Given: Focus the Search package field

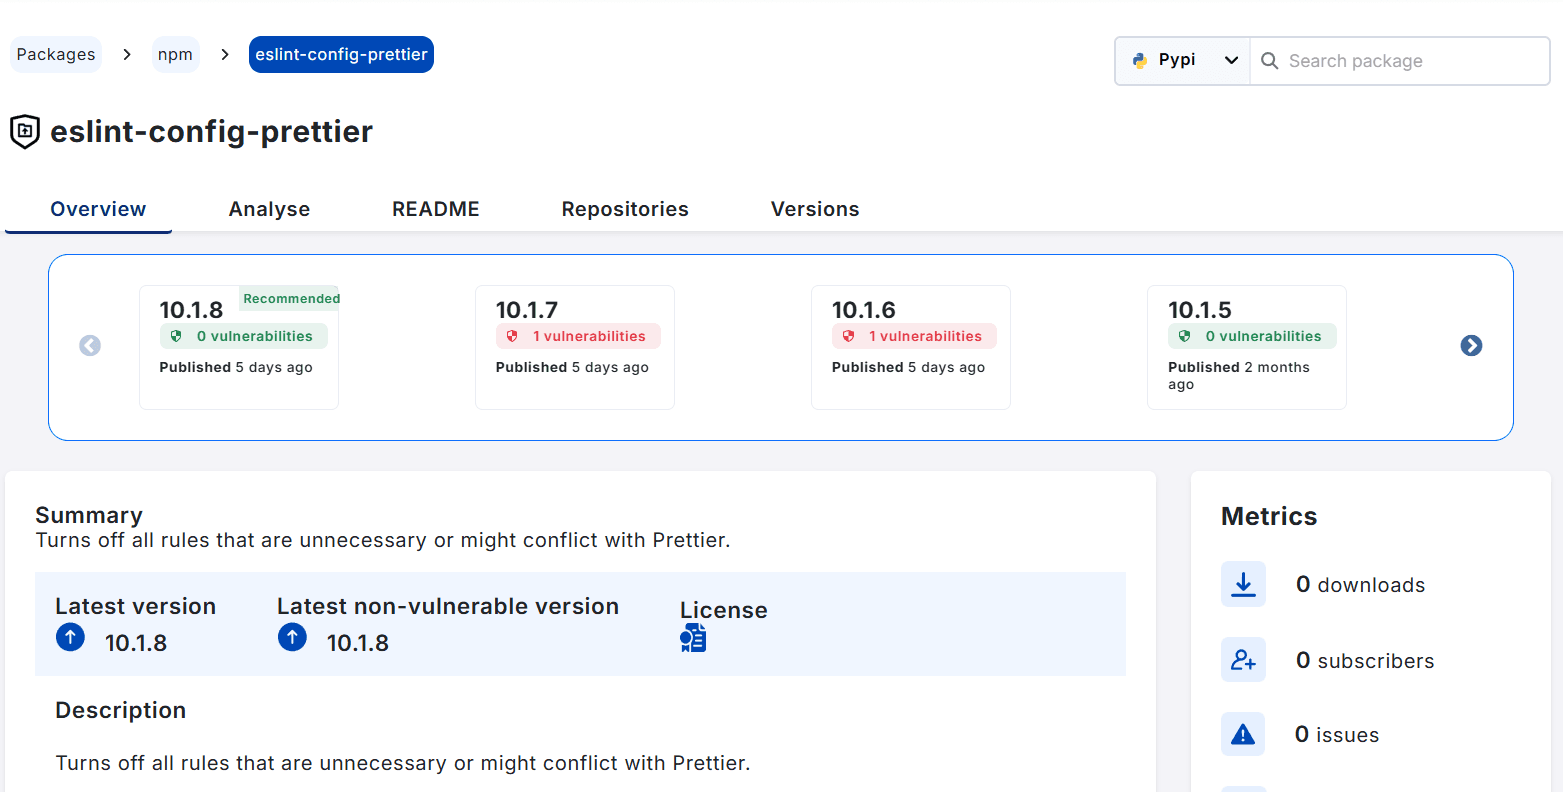Looking at the screenshot, I should click(x=1400, y=61).
